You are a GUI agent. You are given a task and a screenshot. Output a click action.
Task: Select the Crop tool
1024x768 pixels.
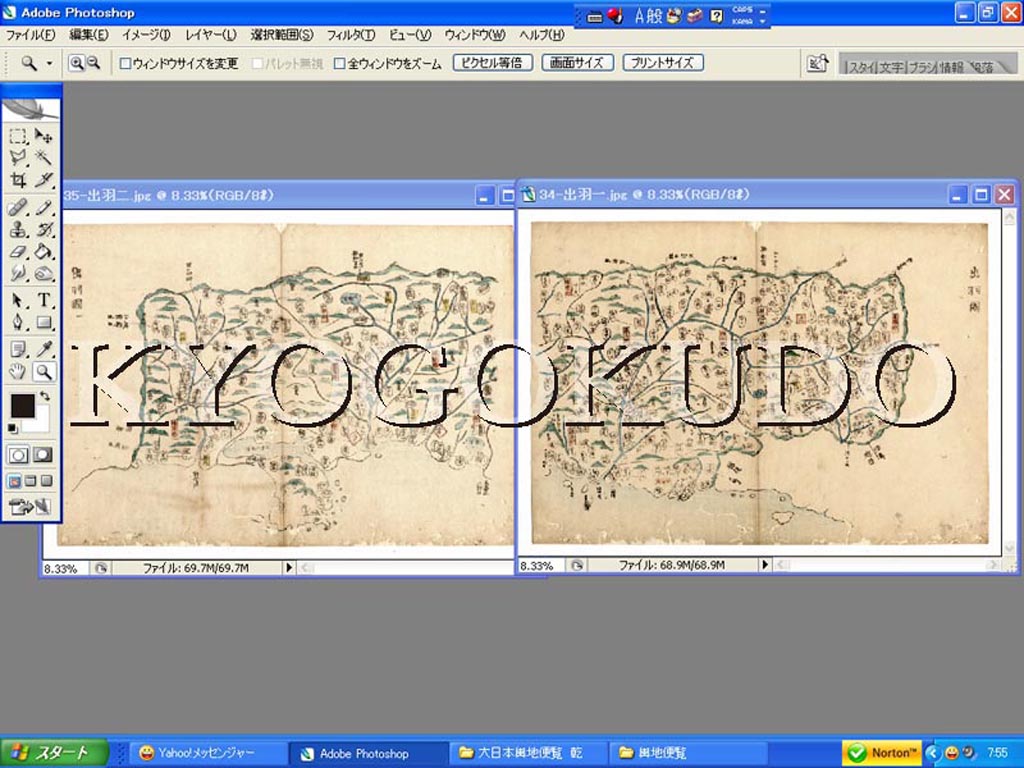click(x=18, y=179)
